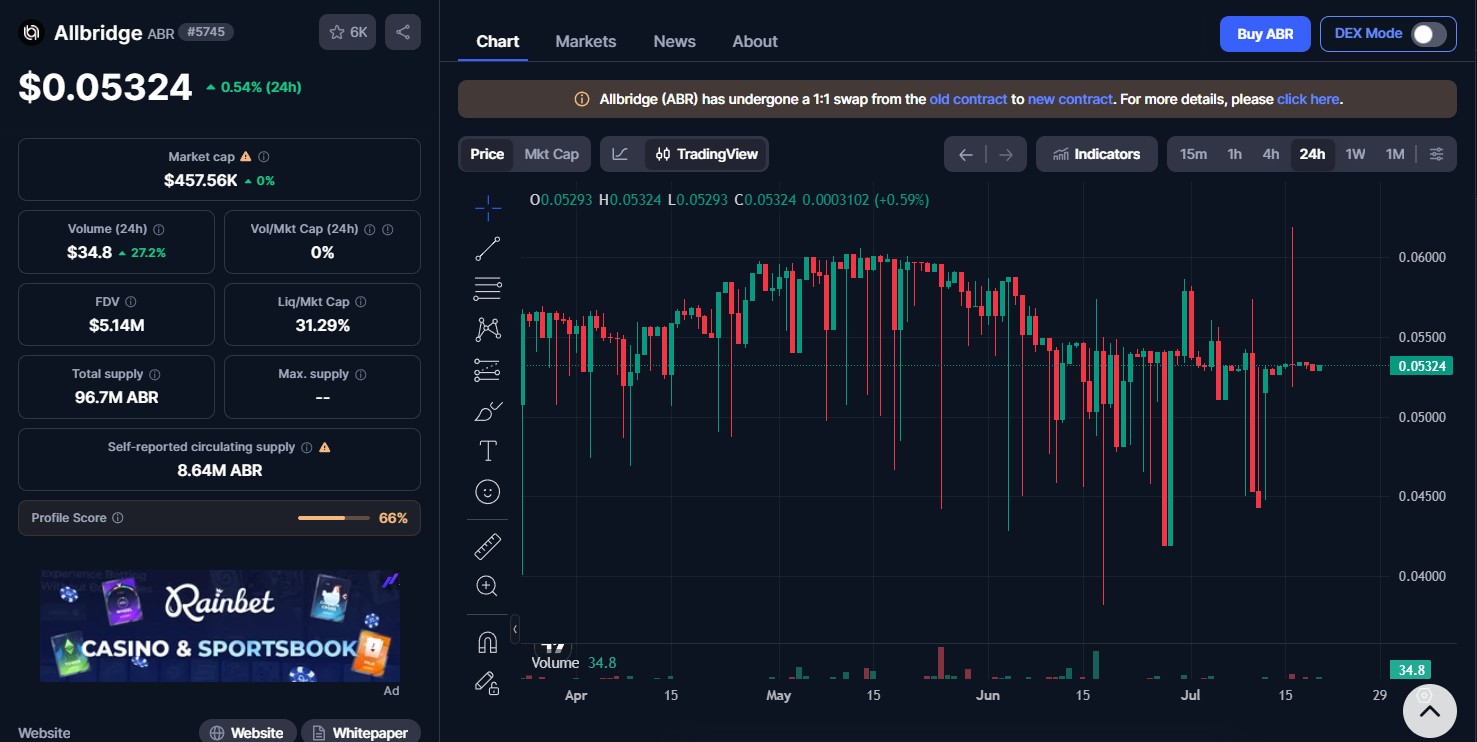The image size is (1477, 742).
Task: Click the $5.14M FDV value
Action: pos(117,325)
